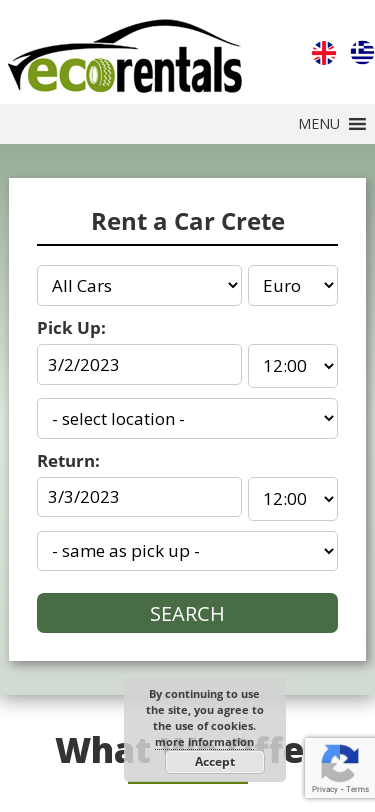Switch language with the Greek flag icon
This screenshot has width=375, height=812.
pos(363,53)
